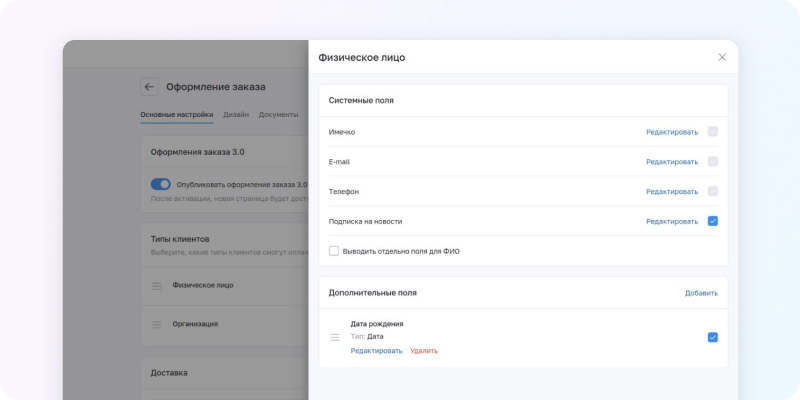
Task: Click the red Удалить link
Action: pos(424,351)
